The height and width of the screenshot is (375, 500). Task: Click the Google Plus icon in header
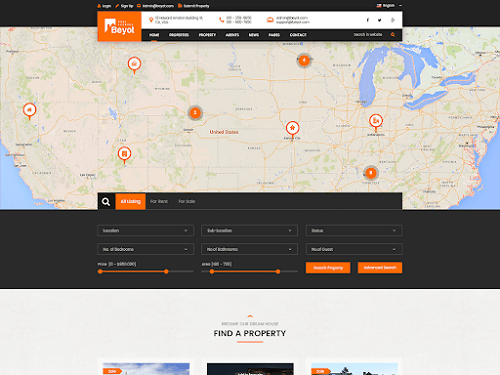(393, 20)
